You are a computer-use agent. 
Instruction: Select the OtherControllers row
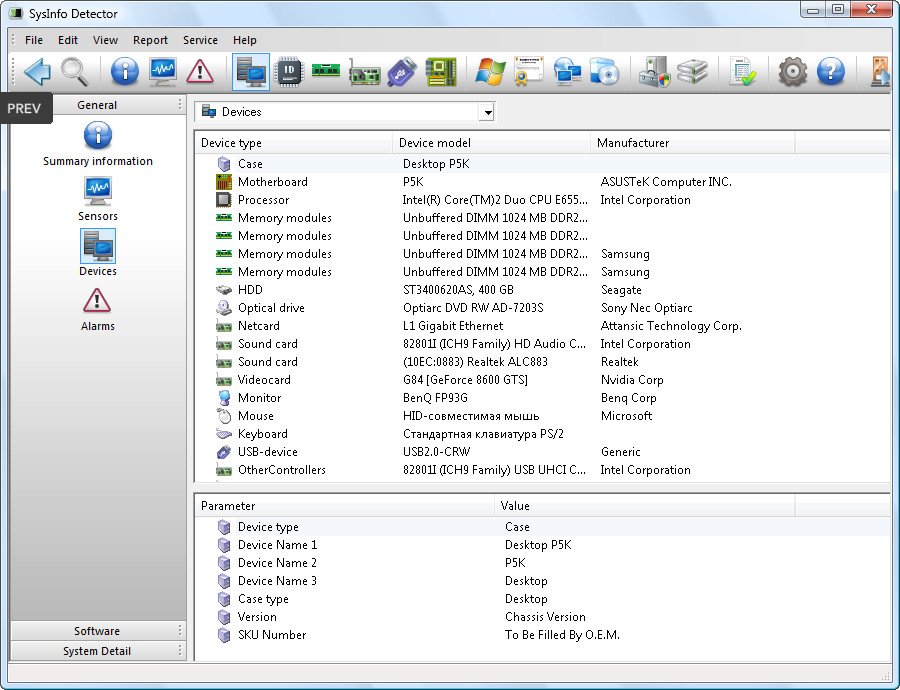point(542,470)
